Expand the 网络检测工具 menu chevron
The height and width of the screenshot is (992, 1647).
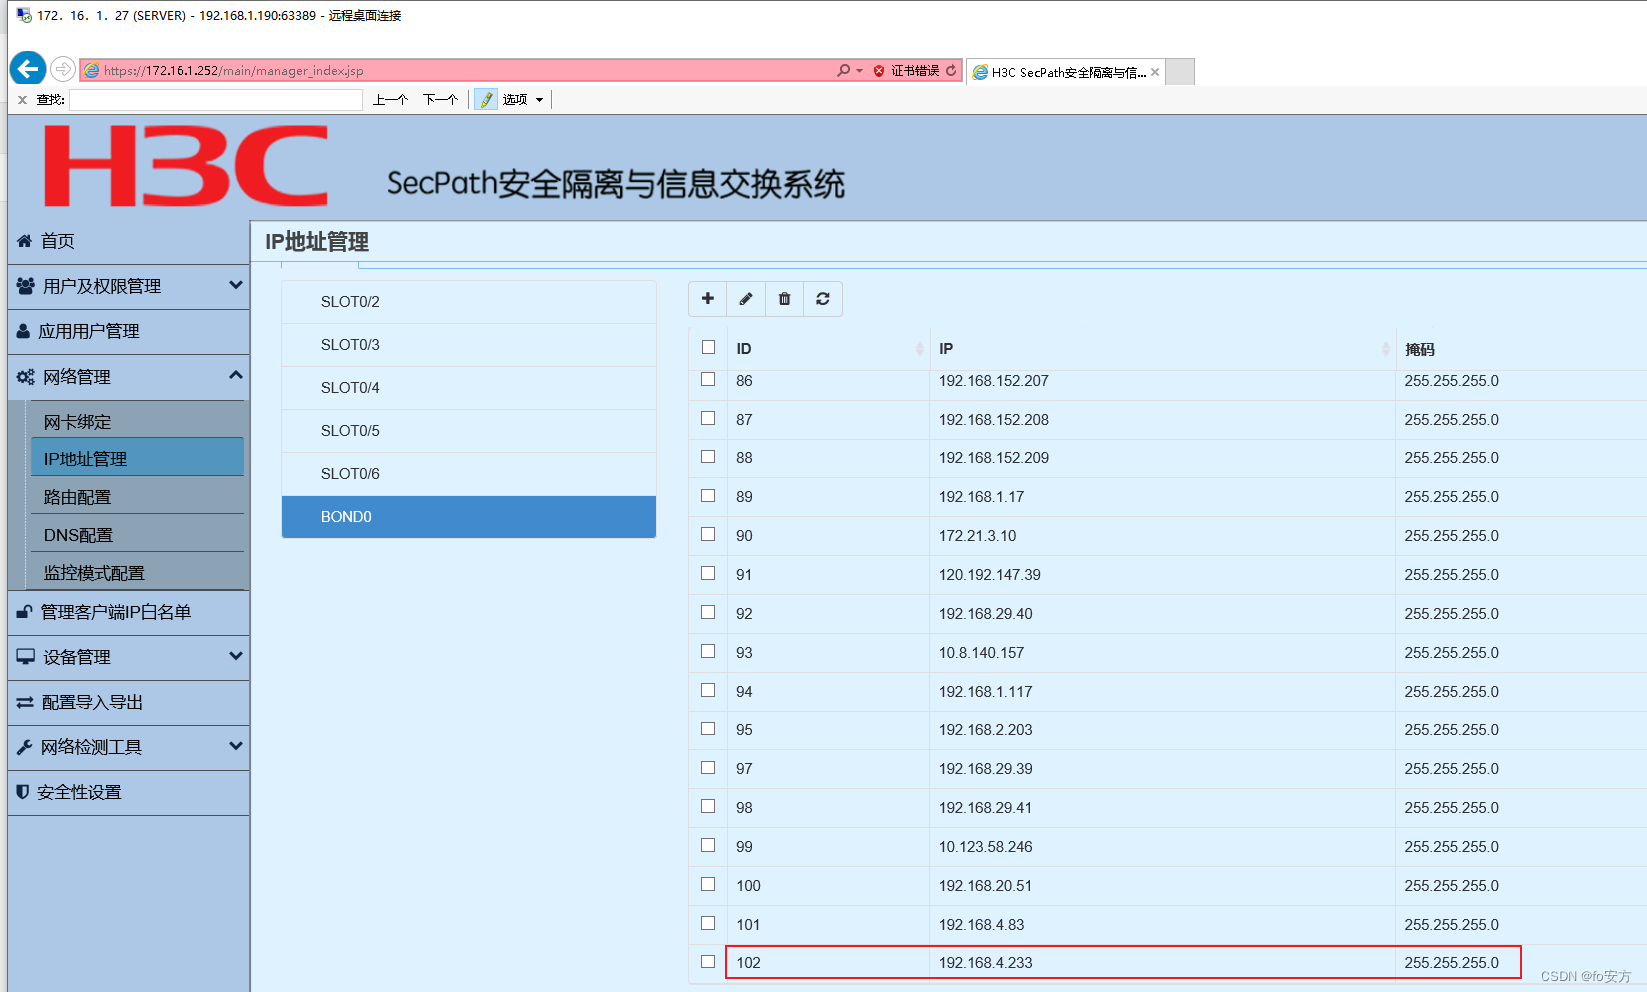[236, 746]
